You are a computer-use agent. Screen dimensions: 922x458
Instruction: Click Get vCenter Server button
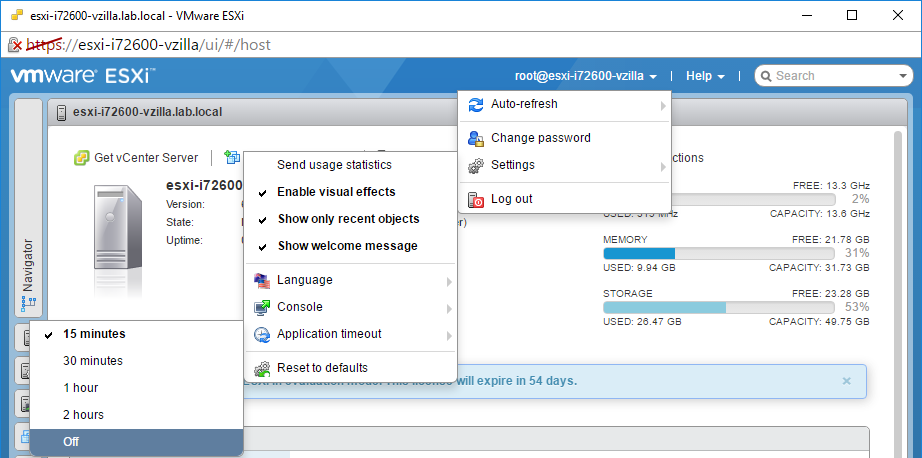pyautogui.click(x=136, y=158)
